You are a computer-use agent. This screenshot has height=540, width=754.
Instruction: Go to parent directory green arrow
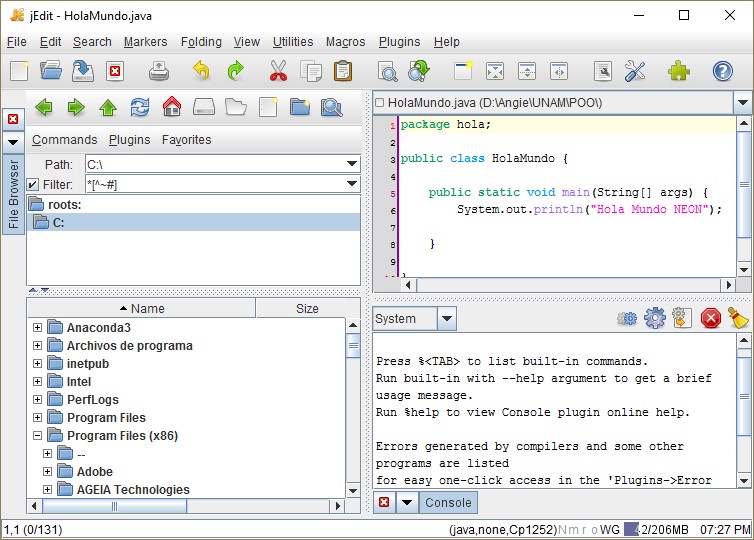click(x=108, y=107)
